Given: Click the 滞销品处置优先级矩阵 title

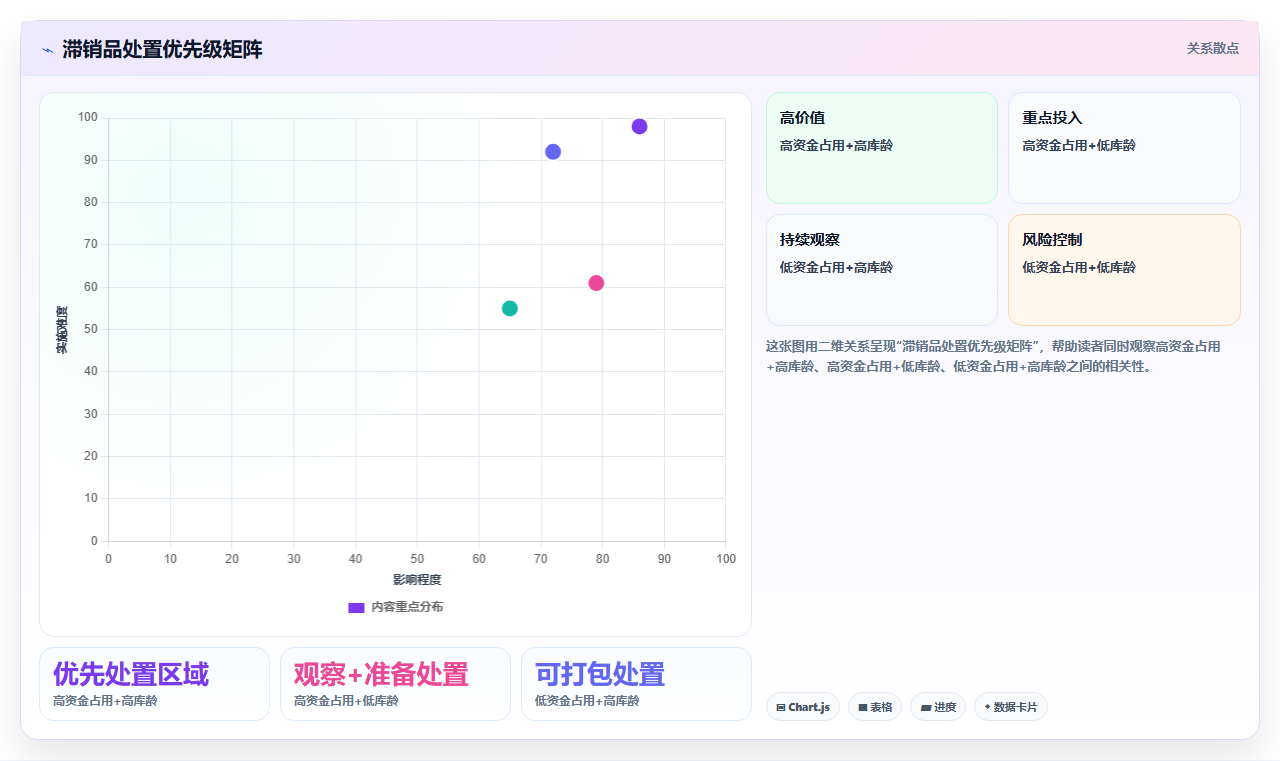Looking at the screenshot, I should click(x=162, y=49).
